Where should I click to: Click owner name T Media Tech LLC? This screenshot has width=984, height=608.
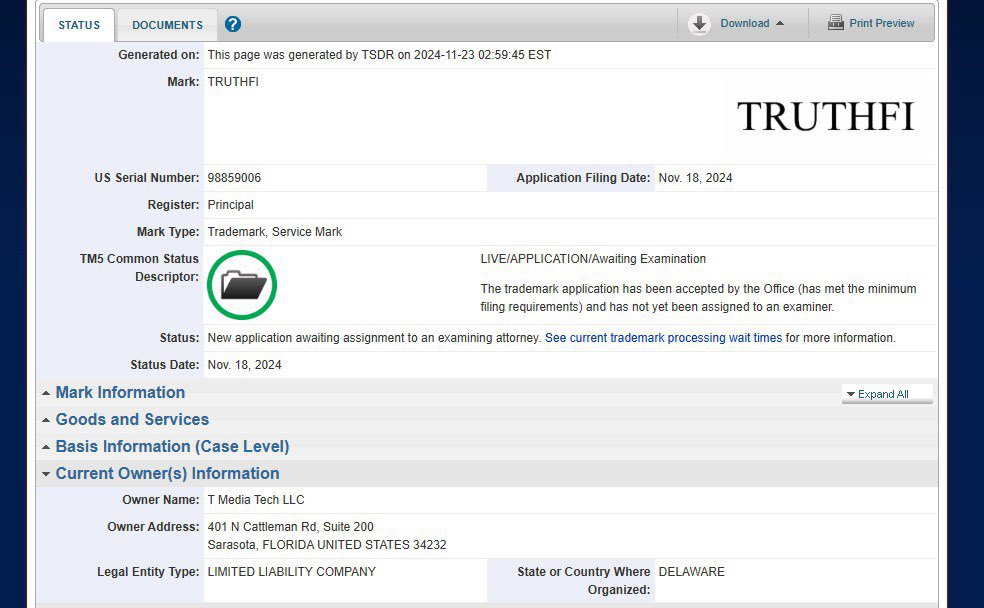256,499
